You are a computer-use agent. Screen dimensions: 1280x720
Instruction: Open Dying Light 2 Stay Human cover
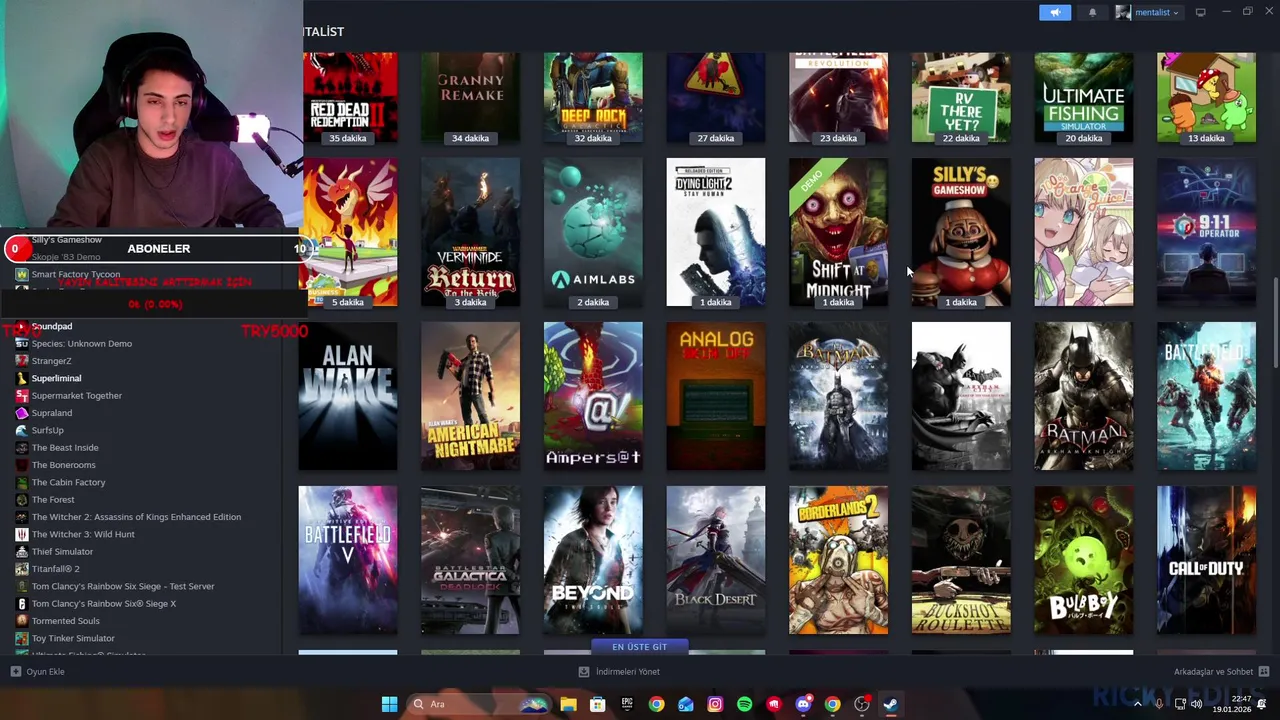[x=716, y=232]
